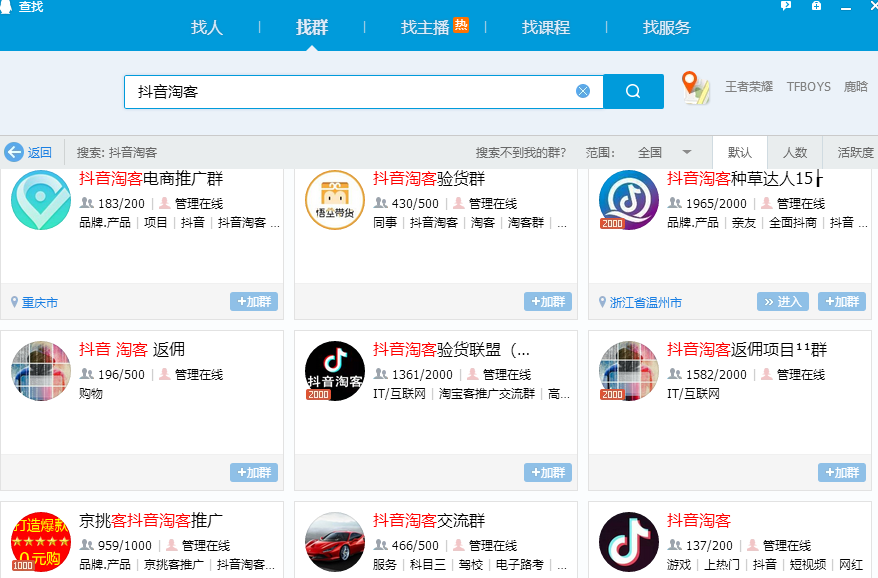Image resolution: width=878 pixels, height=578 pixels.
Task: Click hot keyword 王者荣耀
Action: point(749,87)
